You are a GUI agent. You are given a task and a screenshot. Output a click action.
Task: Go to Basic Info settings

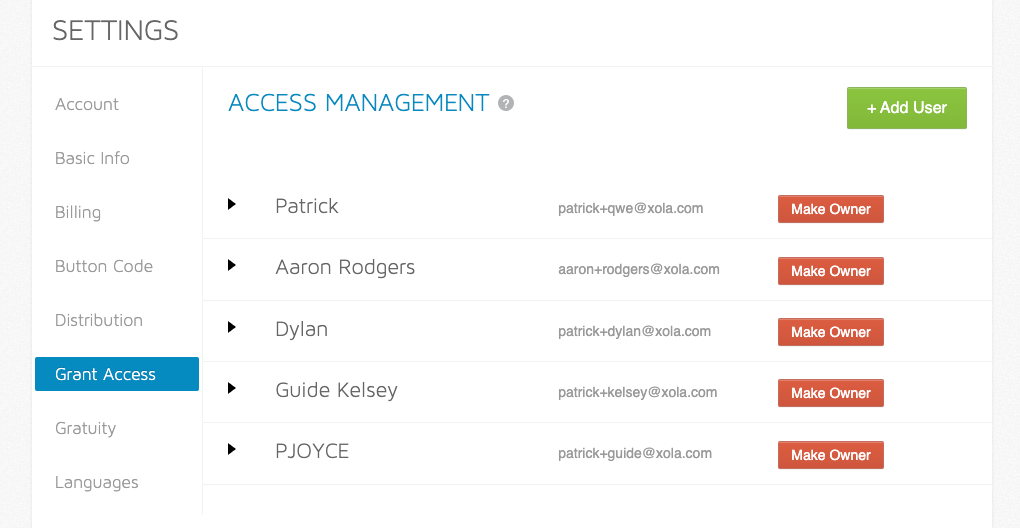[92, 158]
